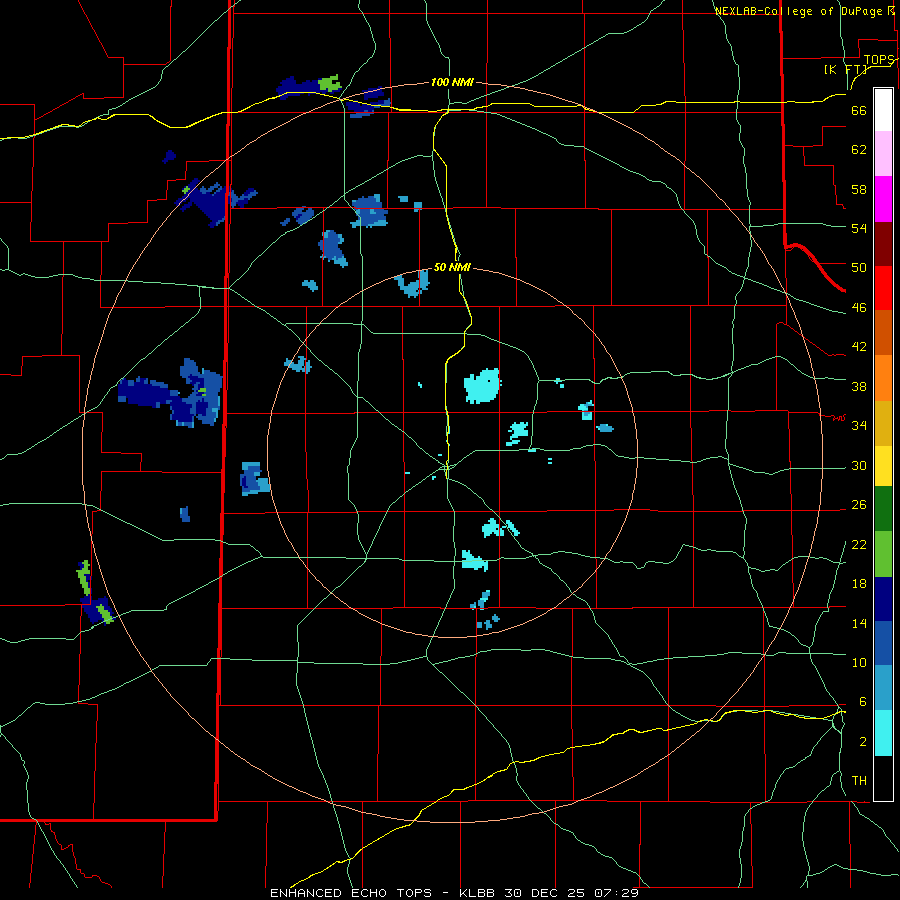The height and width of the screenshot is (900, 900).
Task: Click the light green legend swatch
Action: coord(883,554)
